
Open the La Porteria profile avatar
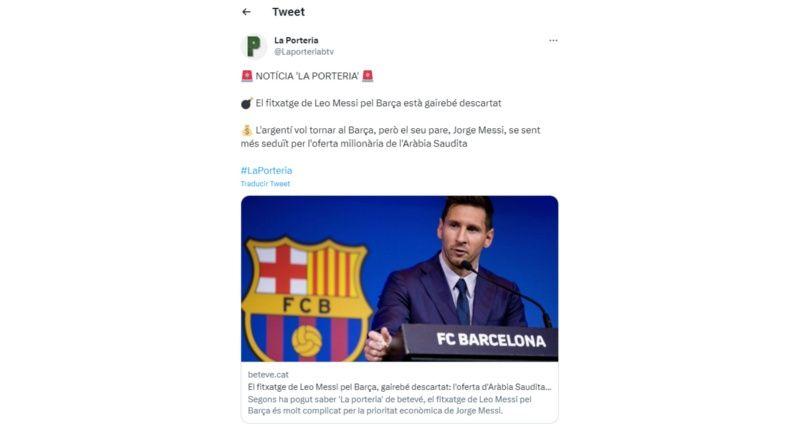point(254,46)
